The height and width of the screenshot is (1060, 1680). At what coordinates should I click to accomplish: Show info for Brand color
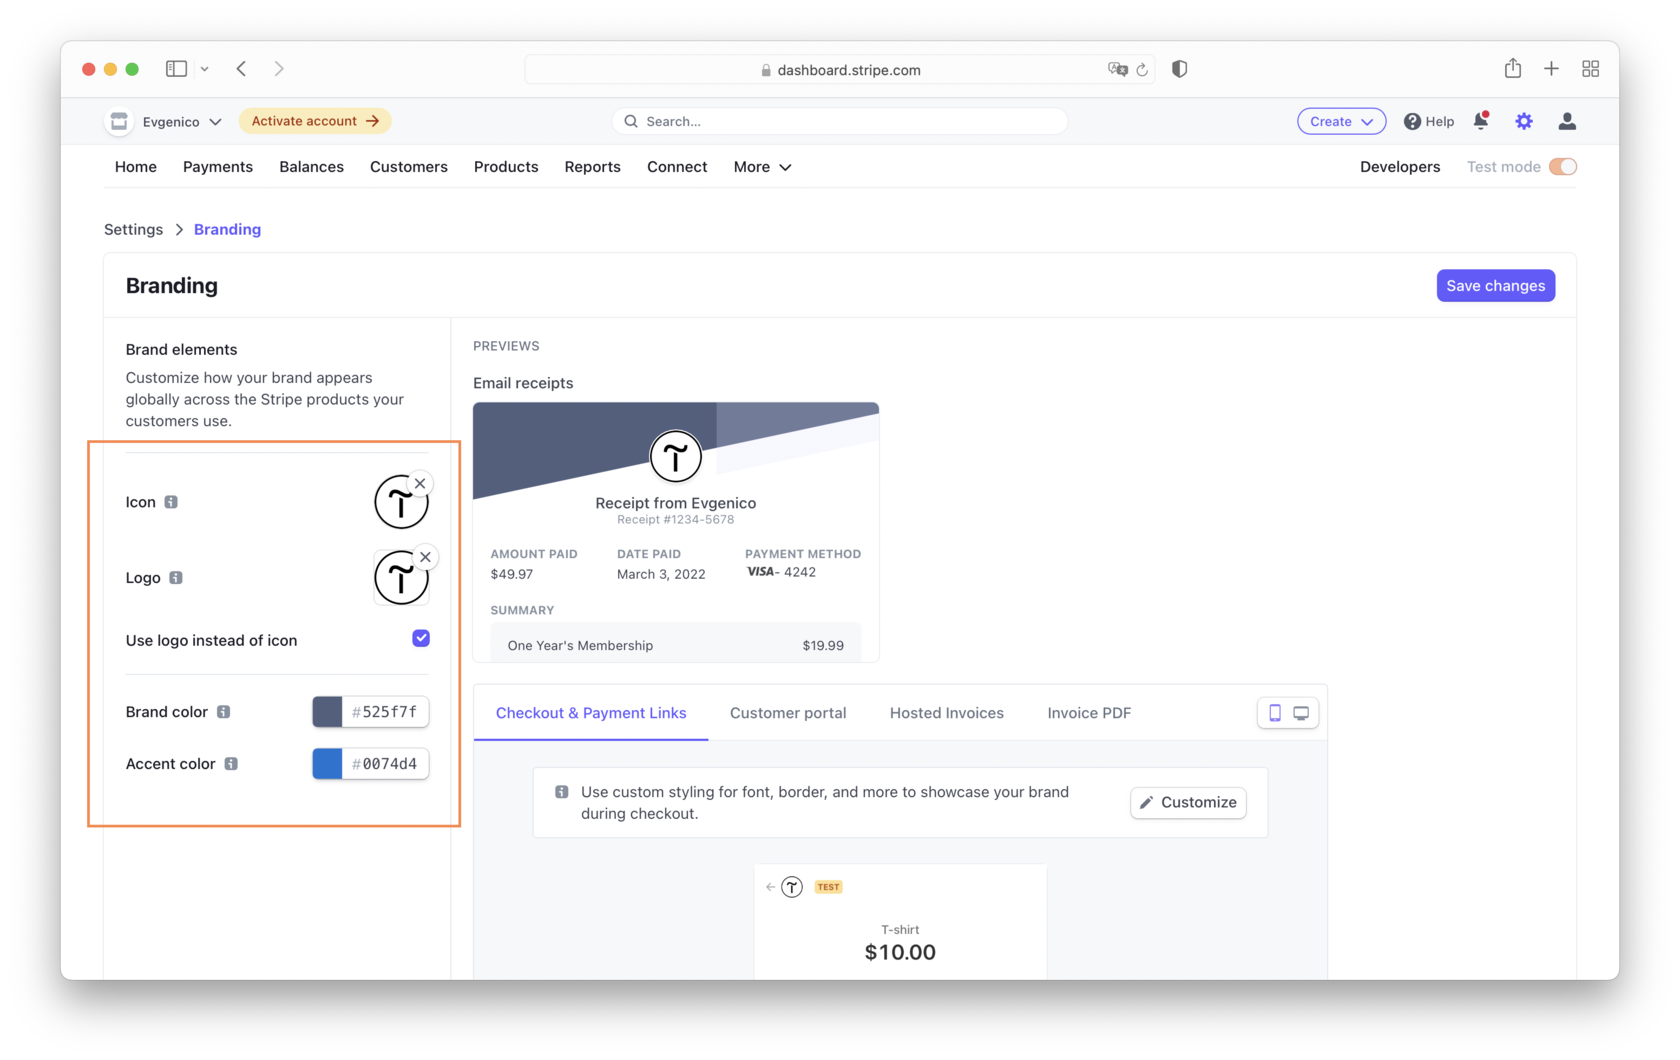click(224, 712)
